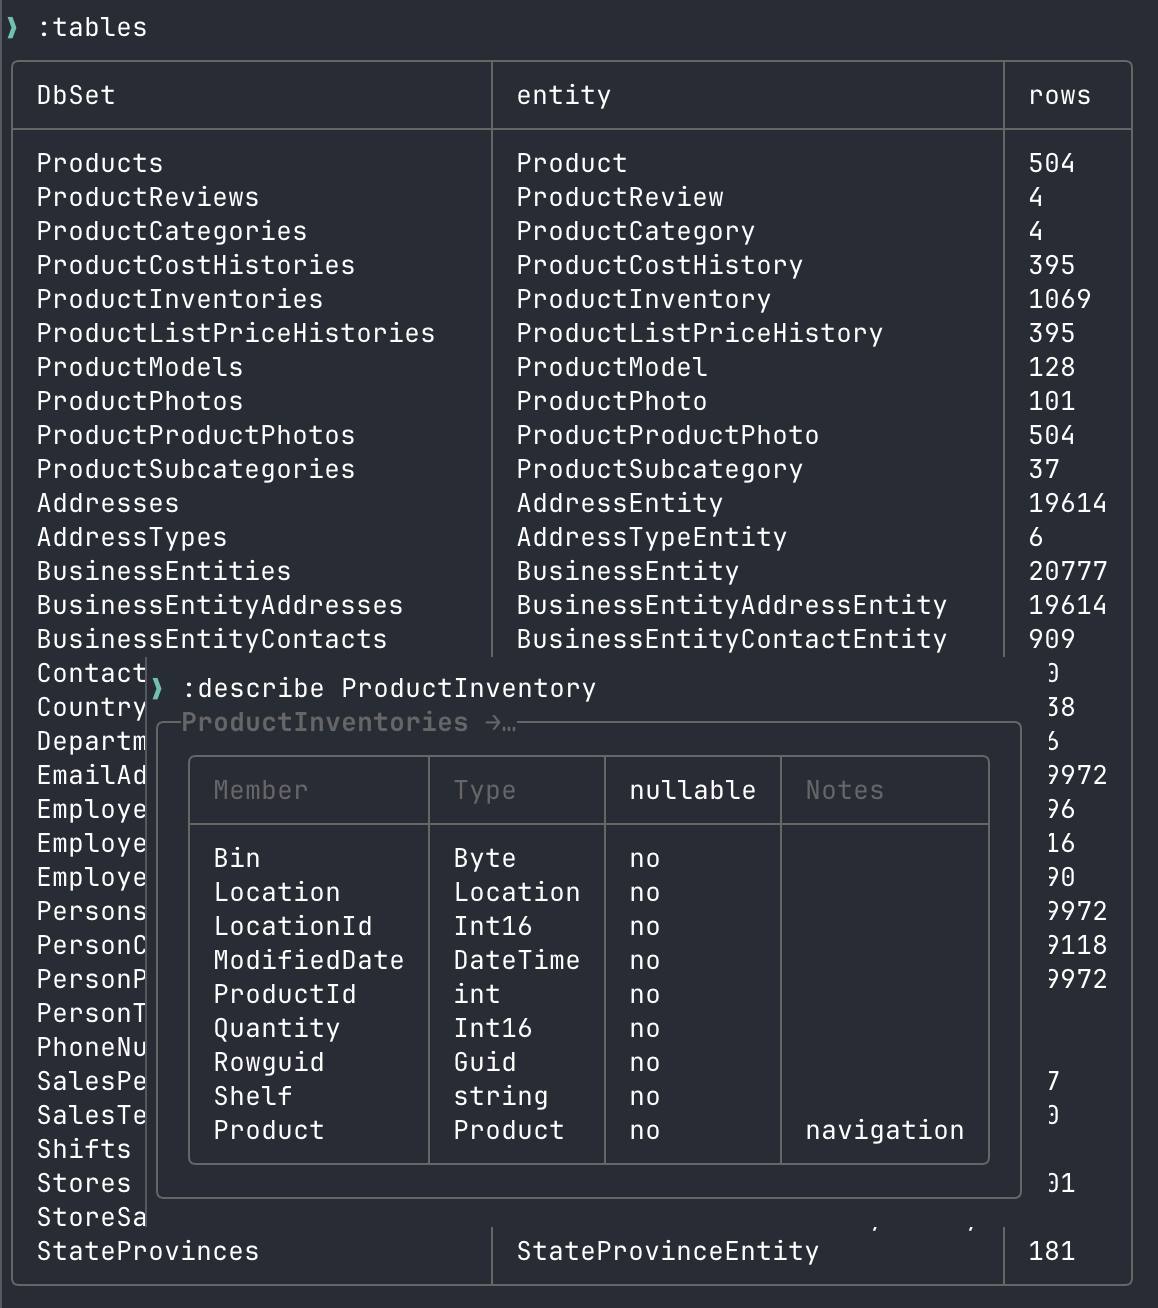This screenshot has height=1308, width=1158.
Task: Click row count 1069 for ProductInventories
Action: coord(1060,299)
